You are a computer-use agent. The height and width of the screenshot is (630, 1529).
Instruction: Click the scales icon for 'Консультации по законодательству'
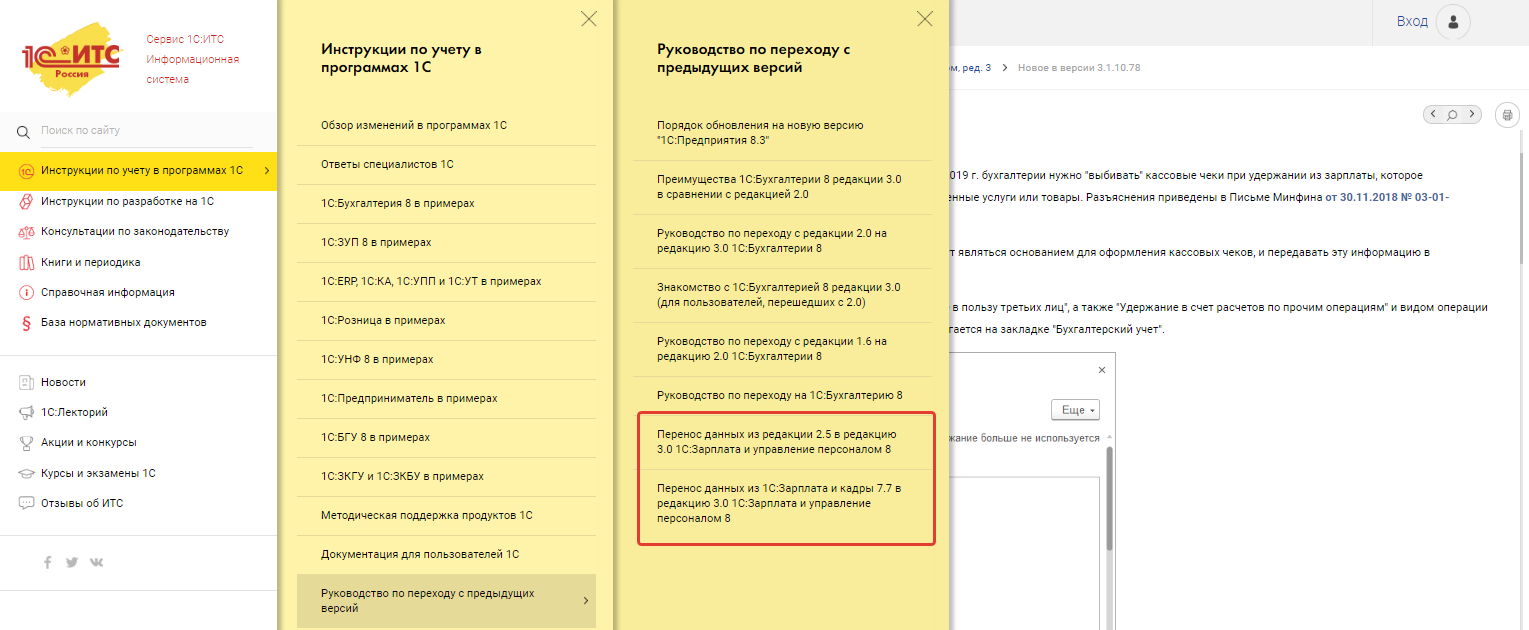coord(27,231)
